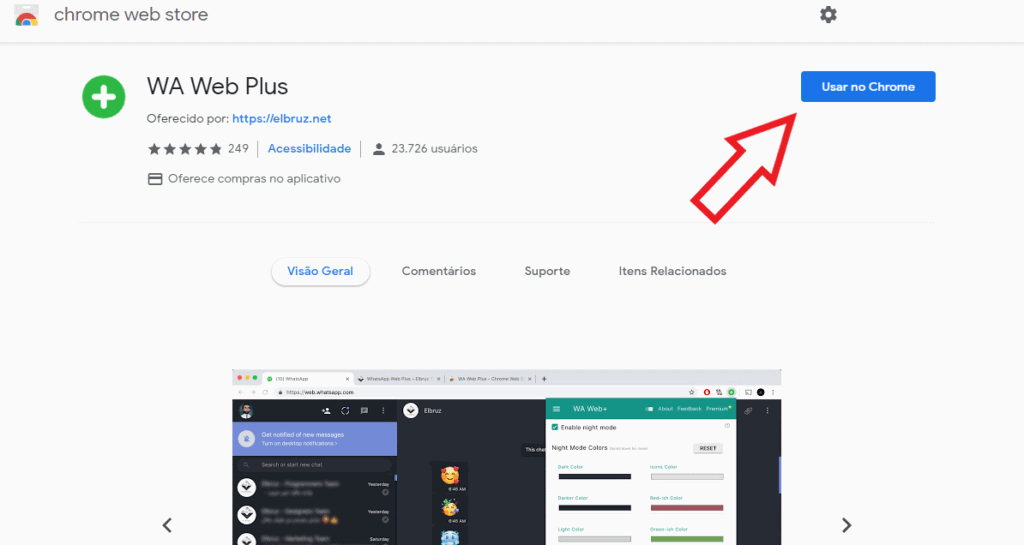Click the chrome web store title
The image size is (1024, 545).
131,14
